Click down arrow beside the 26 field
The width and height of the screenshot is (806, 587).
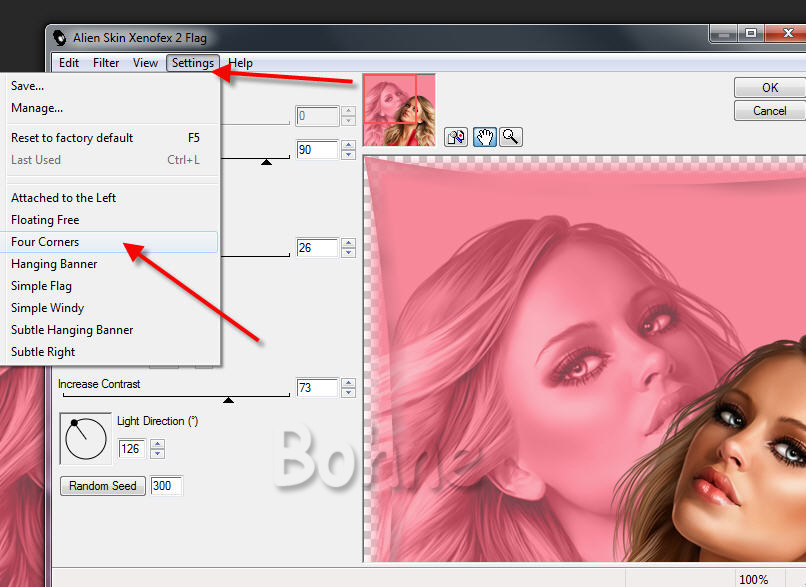[349, 253]
